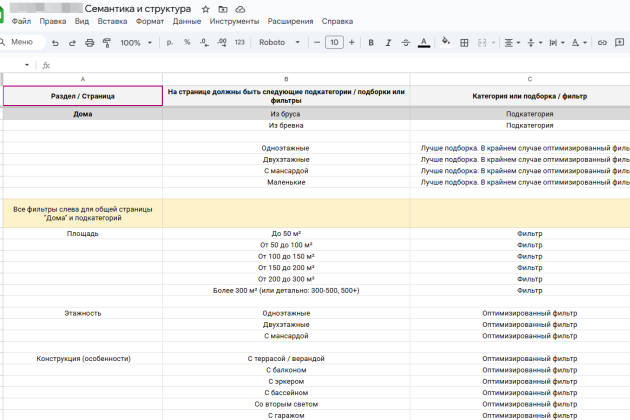This screenshot has height=420, width=630.
Task: Toggle strikethrough formatting
Action: (x=405, y=43)
